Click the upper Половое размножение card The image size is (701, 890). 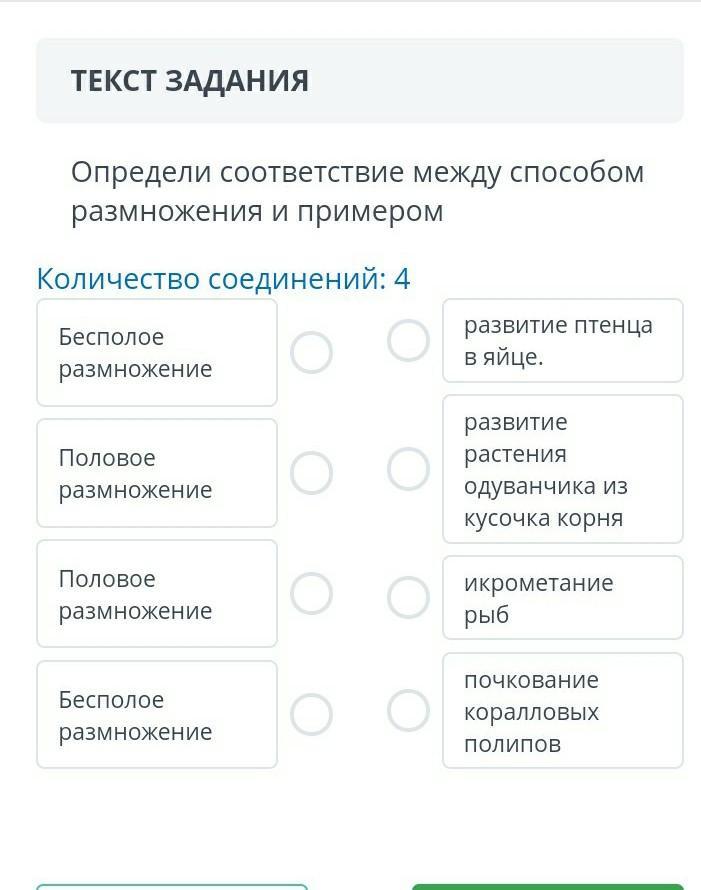pyautogui.click(x=157, y=473)
